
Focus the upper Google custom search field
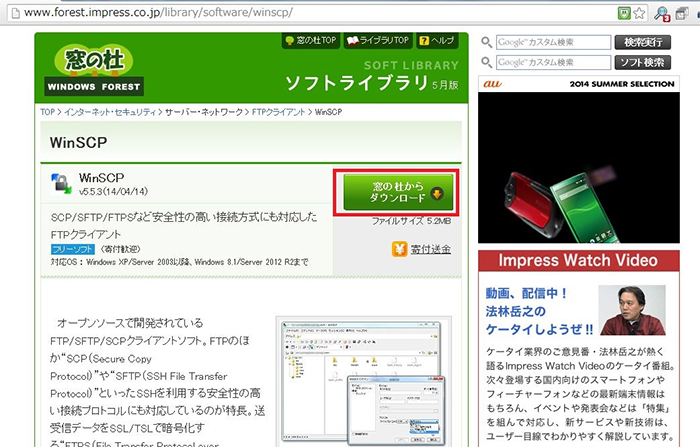point(553,42)
